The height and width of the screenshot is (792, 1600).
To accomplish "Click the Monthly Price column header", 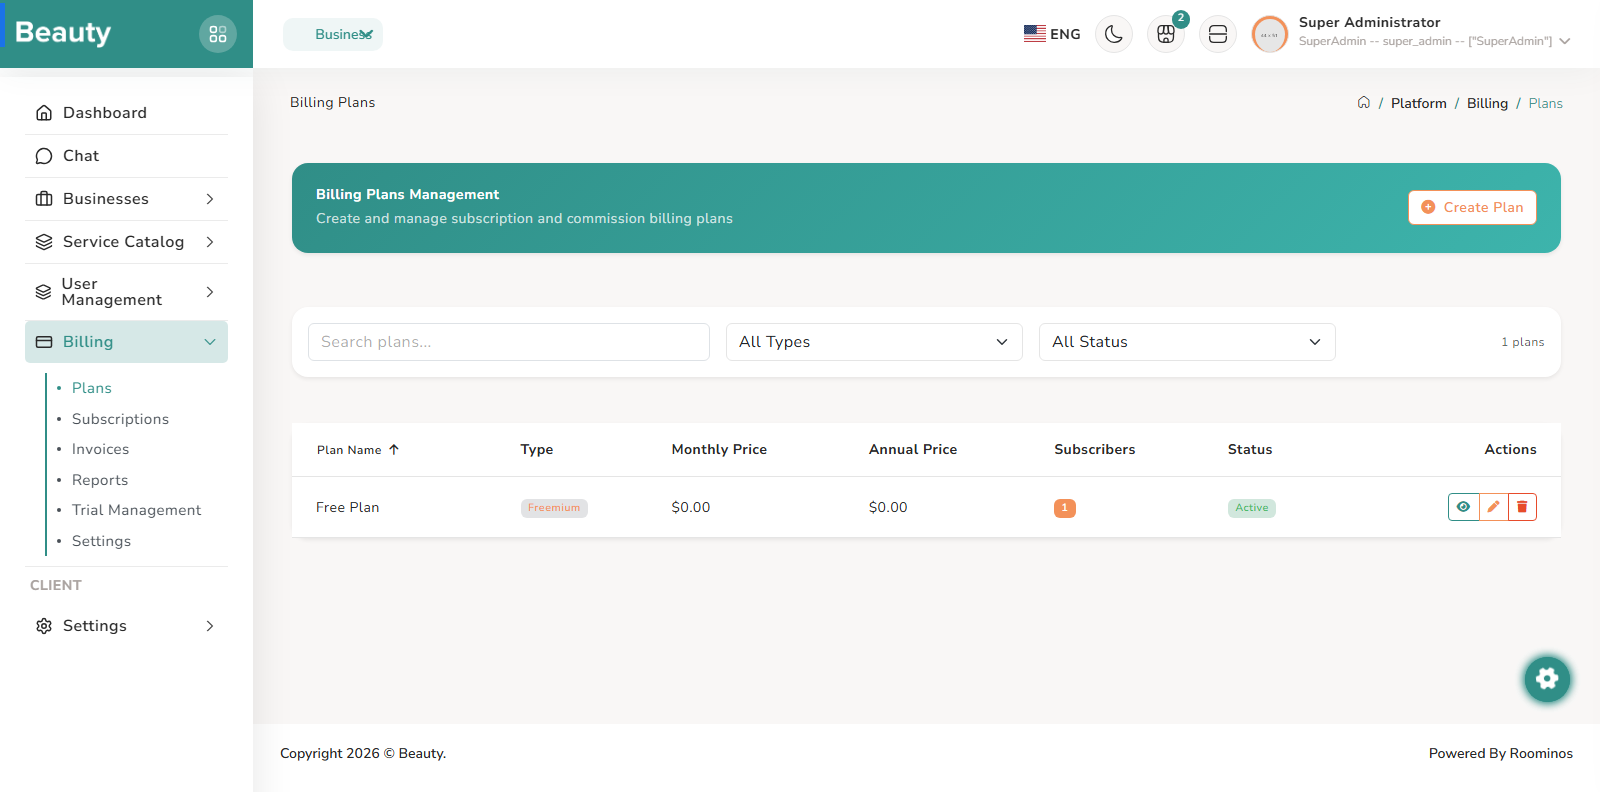I will (x=719, y=450).
